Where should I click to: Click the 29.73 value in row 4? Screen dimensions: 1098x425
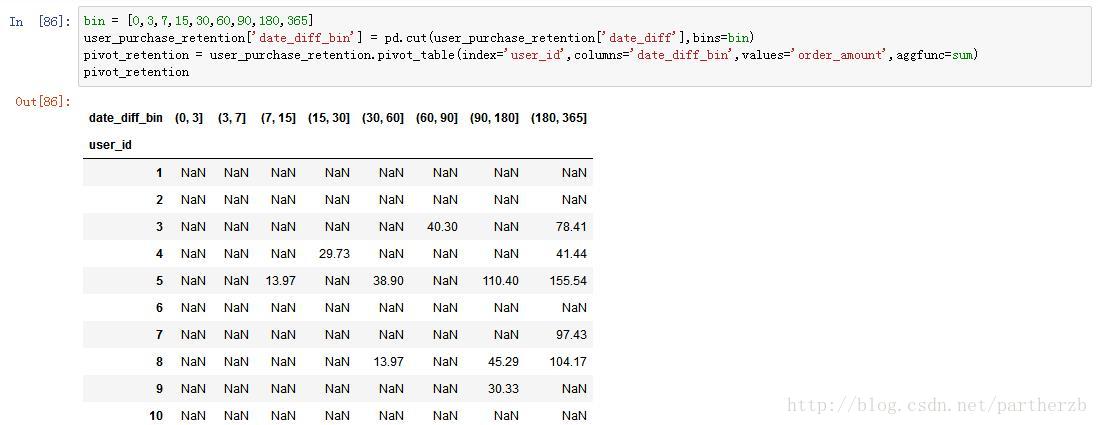coord(334,254)
